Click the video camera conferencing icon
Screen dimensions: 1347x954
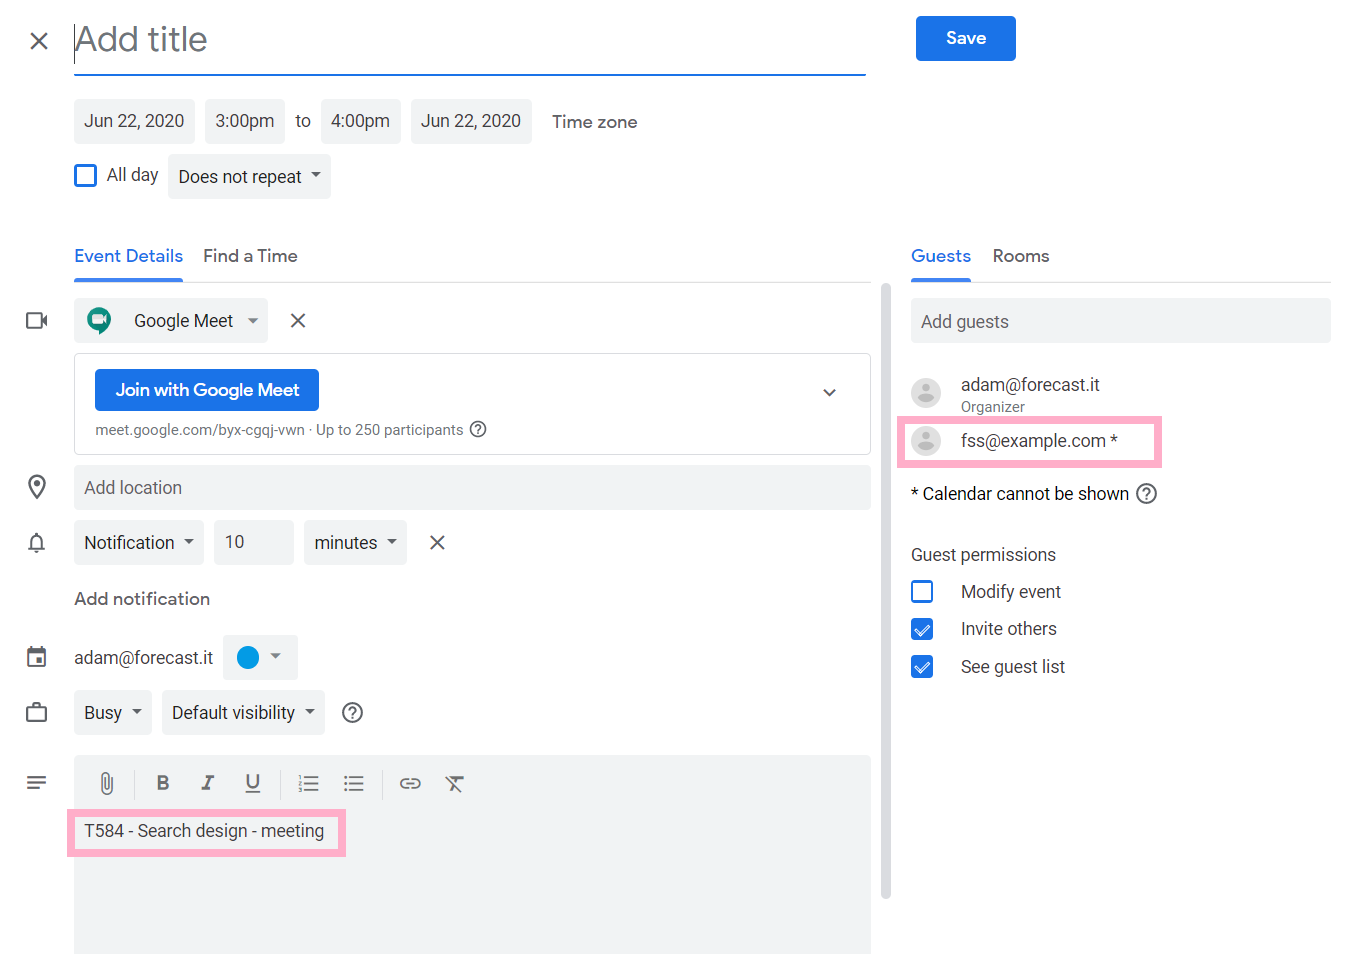pos(37,320)
